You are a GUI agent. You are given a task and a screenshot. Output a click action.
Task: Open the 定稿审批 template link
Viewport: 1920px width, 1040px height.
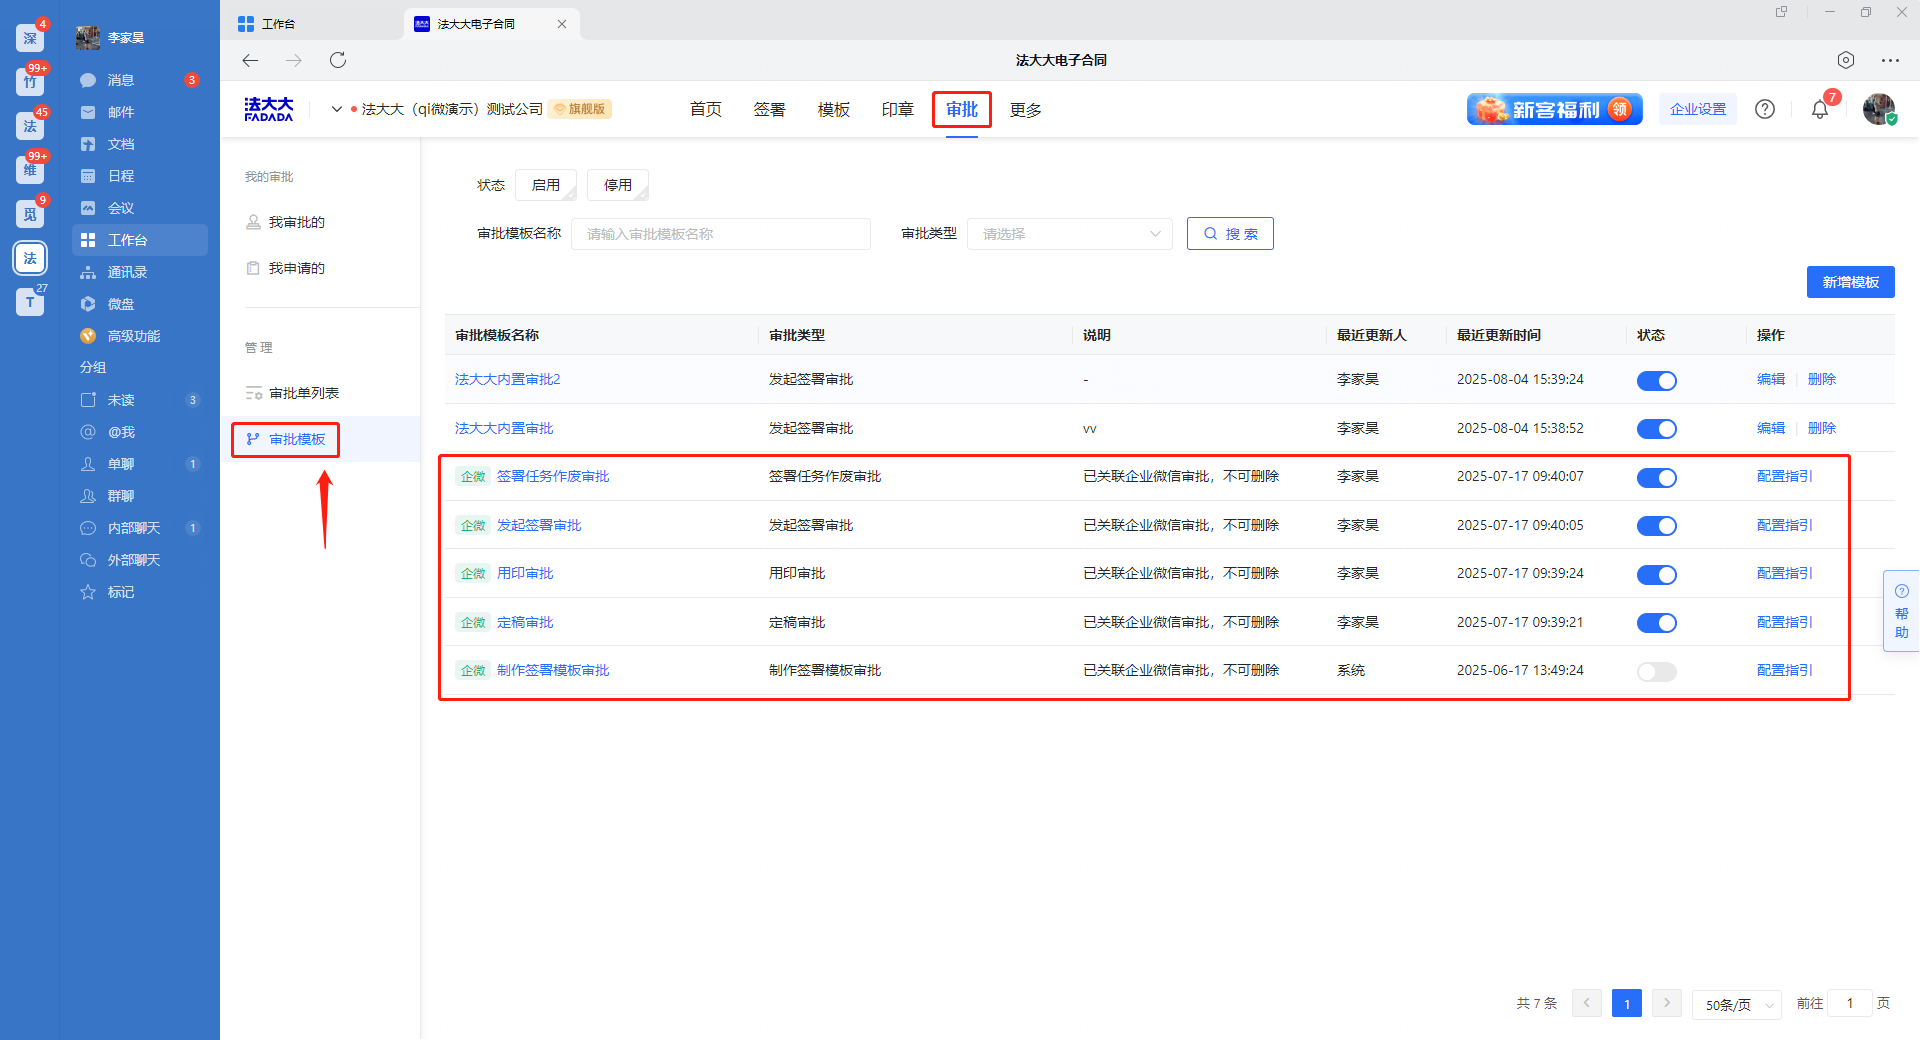coord(525,622)
